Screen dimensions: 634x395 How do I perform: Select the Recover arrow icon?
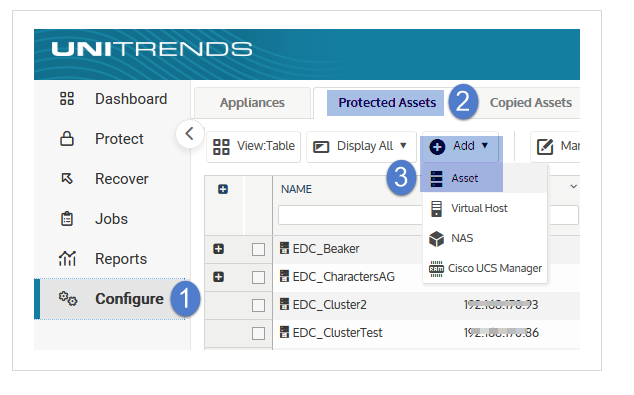[67, 178]
